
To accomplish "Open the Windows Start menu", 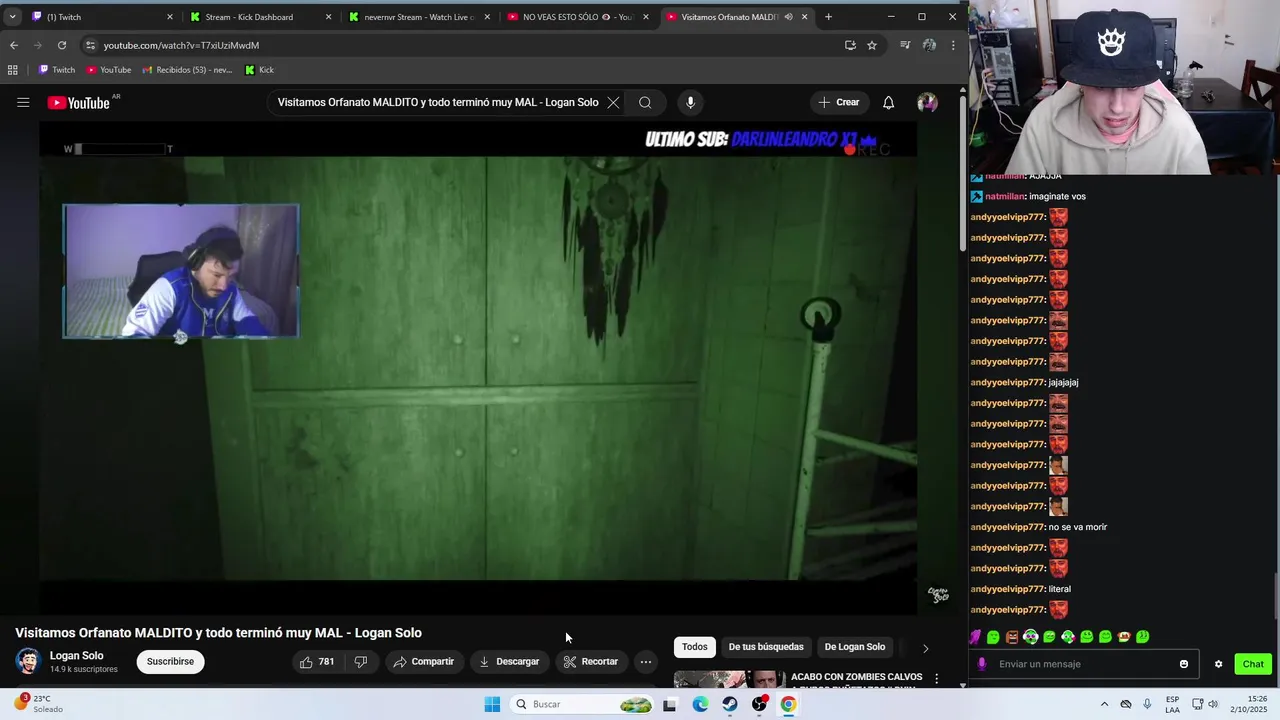I will point(492,704).
